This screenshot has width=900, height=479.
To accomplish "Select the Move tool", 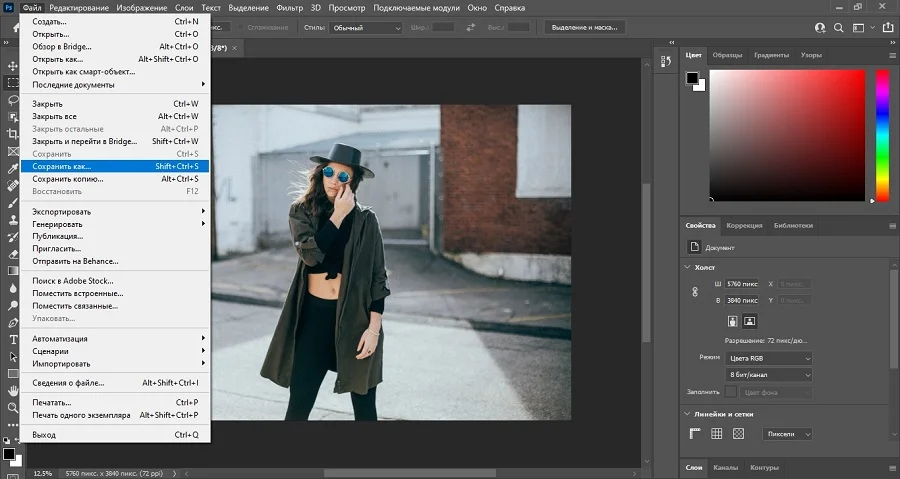I will [13, 66].
